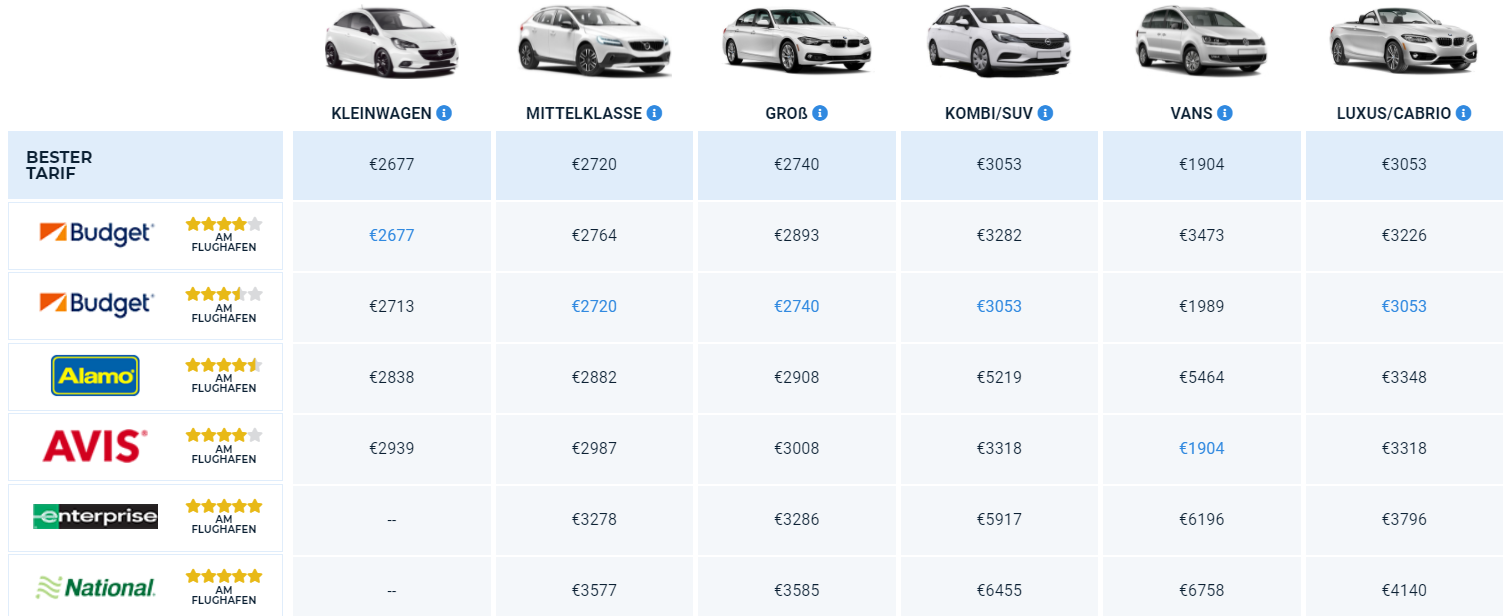This screenshot has height=616, width=1506.
Task: Select the AVIS logo
Action: (x=95, y=447)
